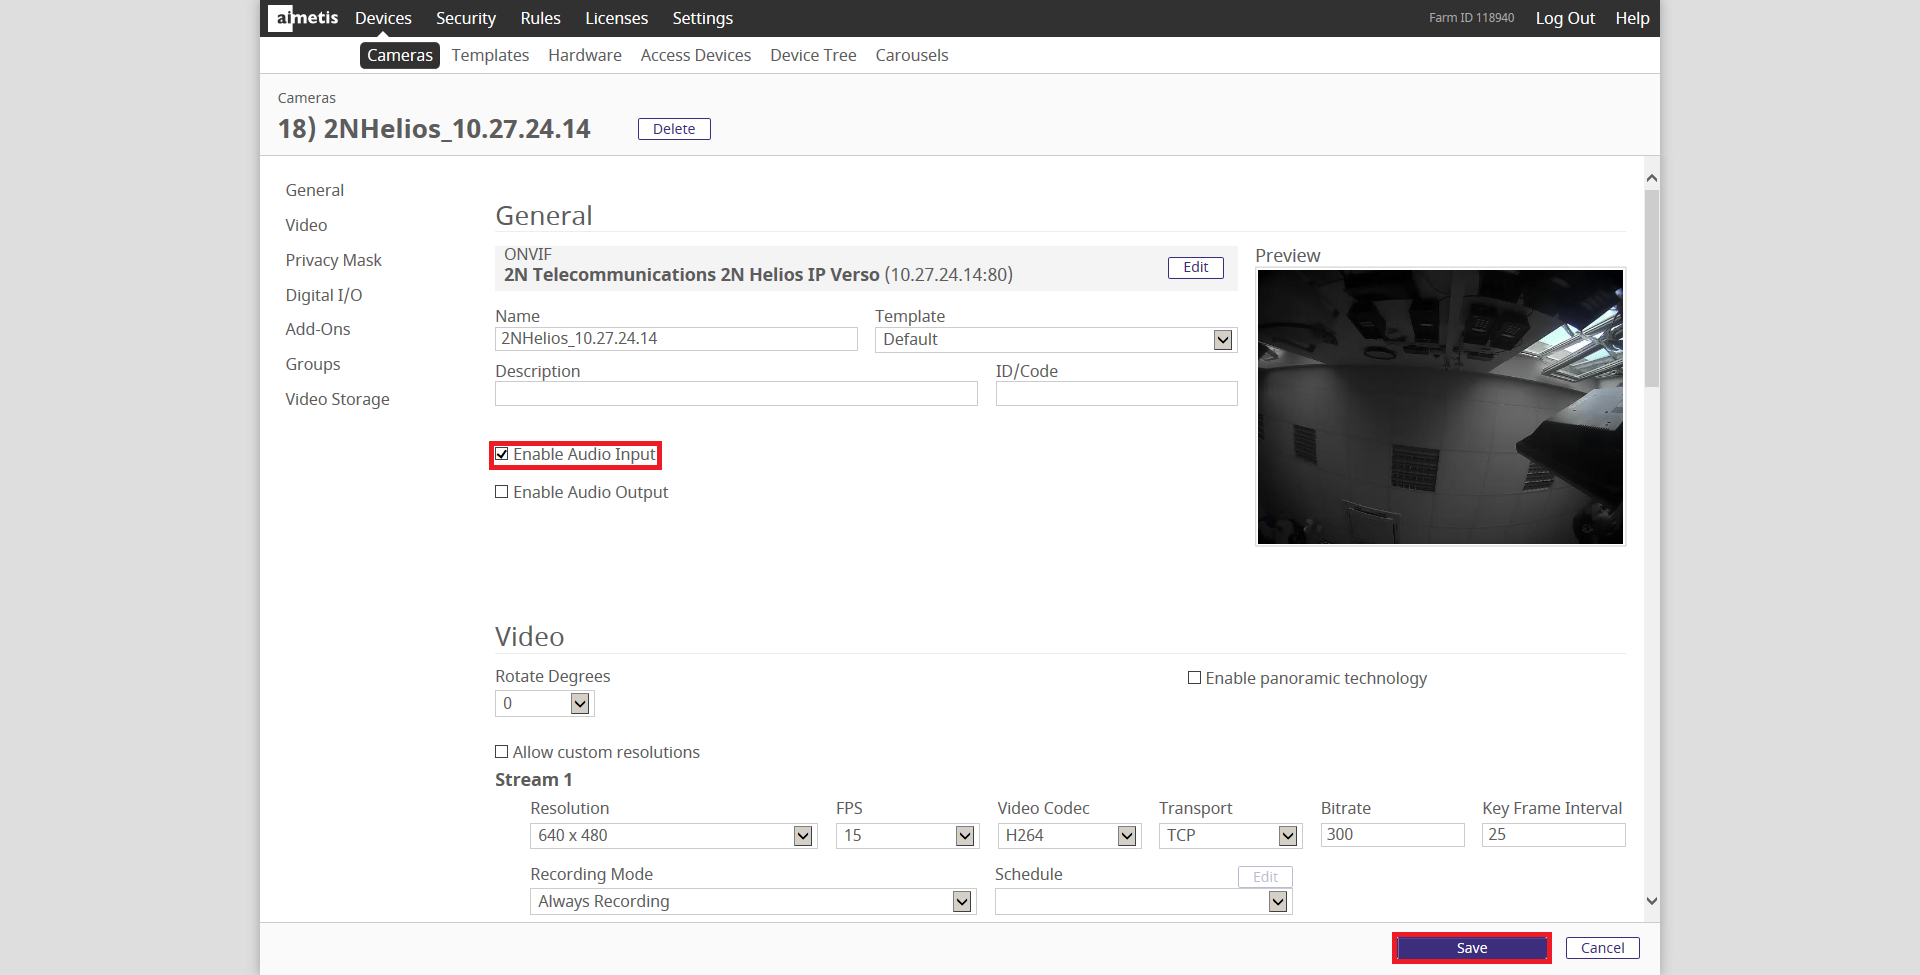The image size is (1920, 975).
Task: Click the Aimetis logo
Action: point(304,18)
